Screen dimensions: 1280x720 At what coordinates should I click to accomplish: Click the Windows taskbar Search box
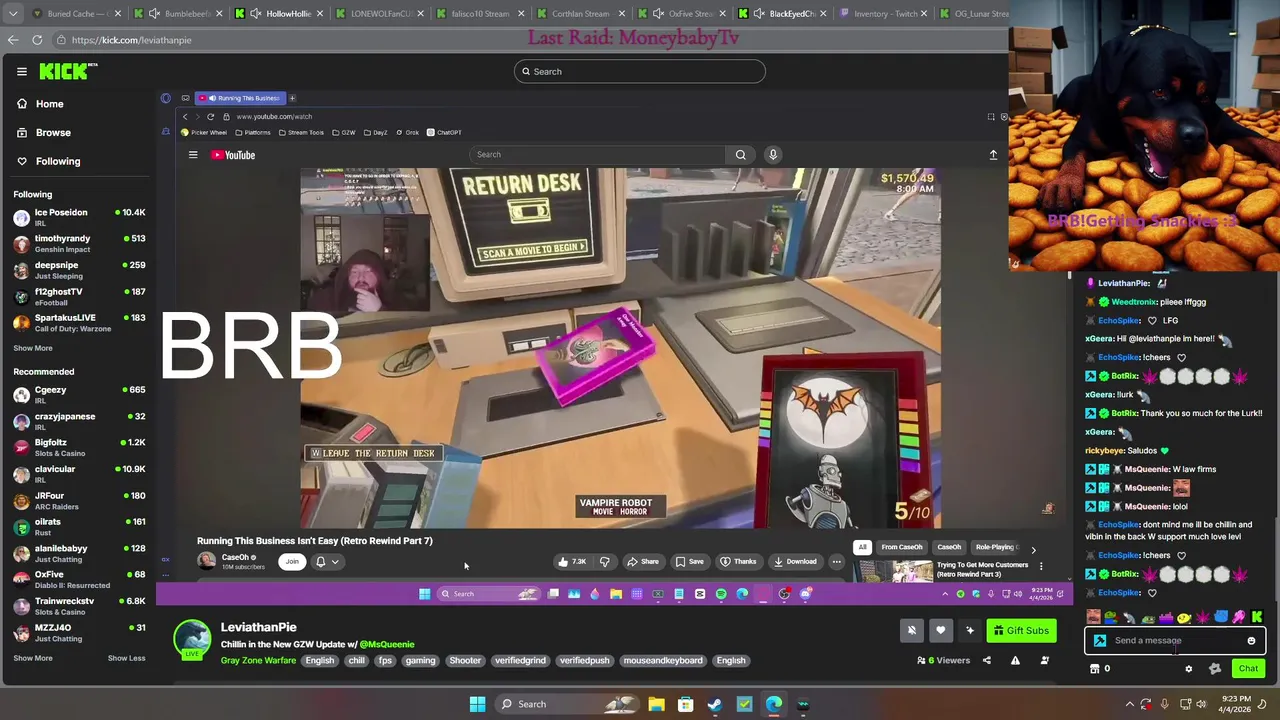pyautogui.click(x=566, y=704)
